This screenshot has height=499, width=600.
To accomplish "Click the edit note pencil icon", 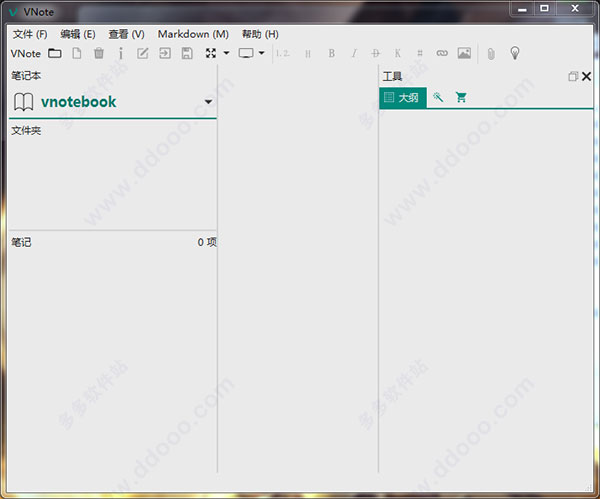I will (x=143, y=53).
